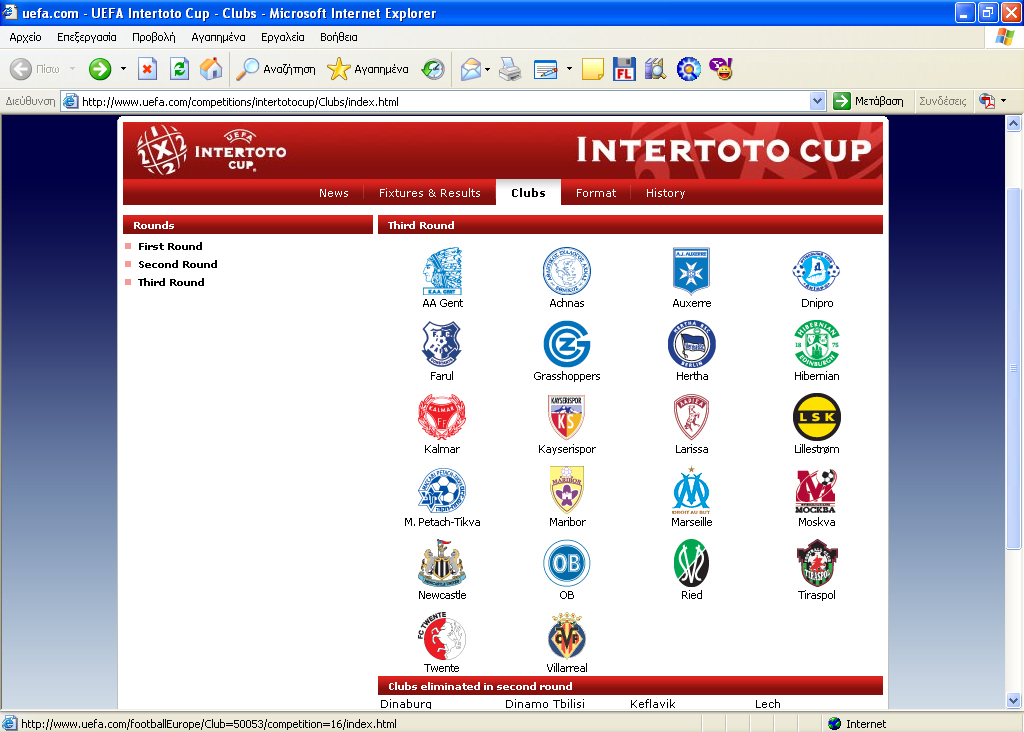Viewport: 1024px width, 732px height.
Task: Click the Dnipro club crest
Action: click(816, 271)
